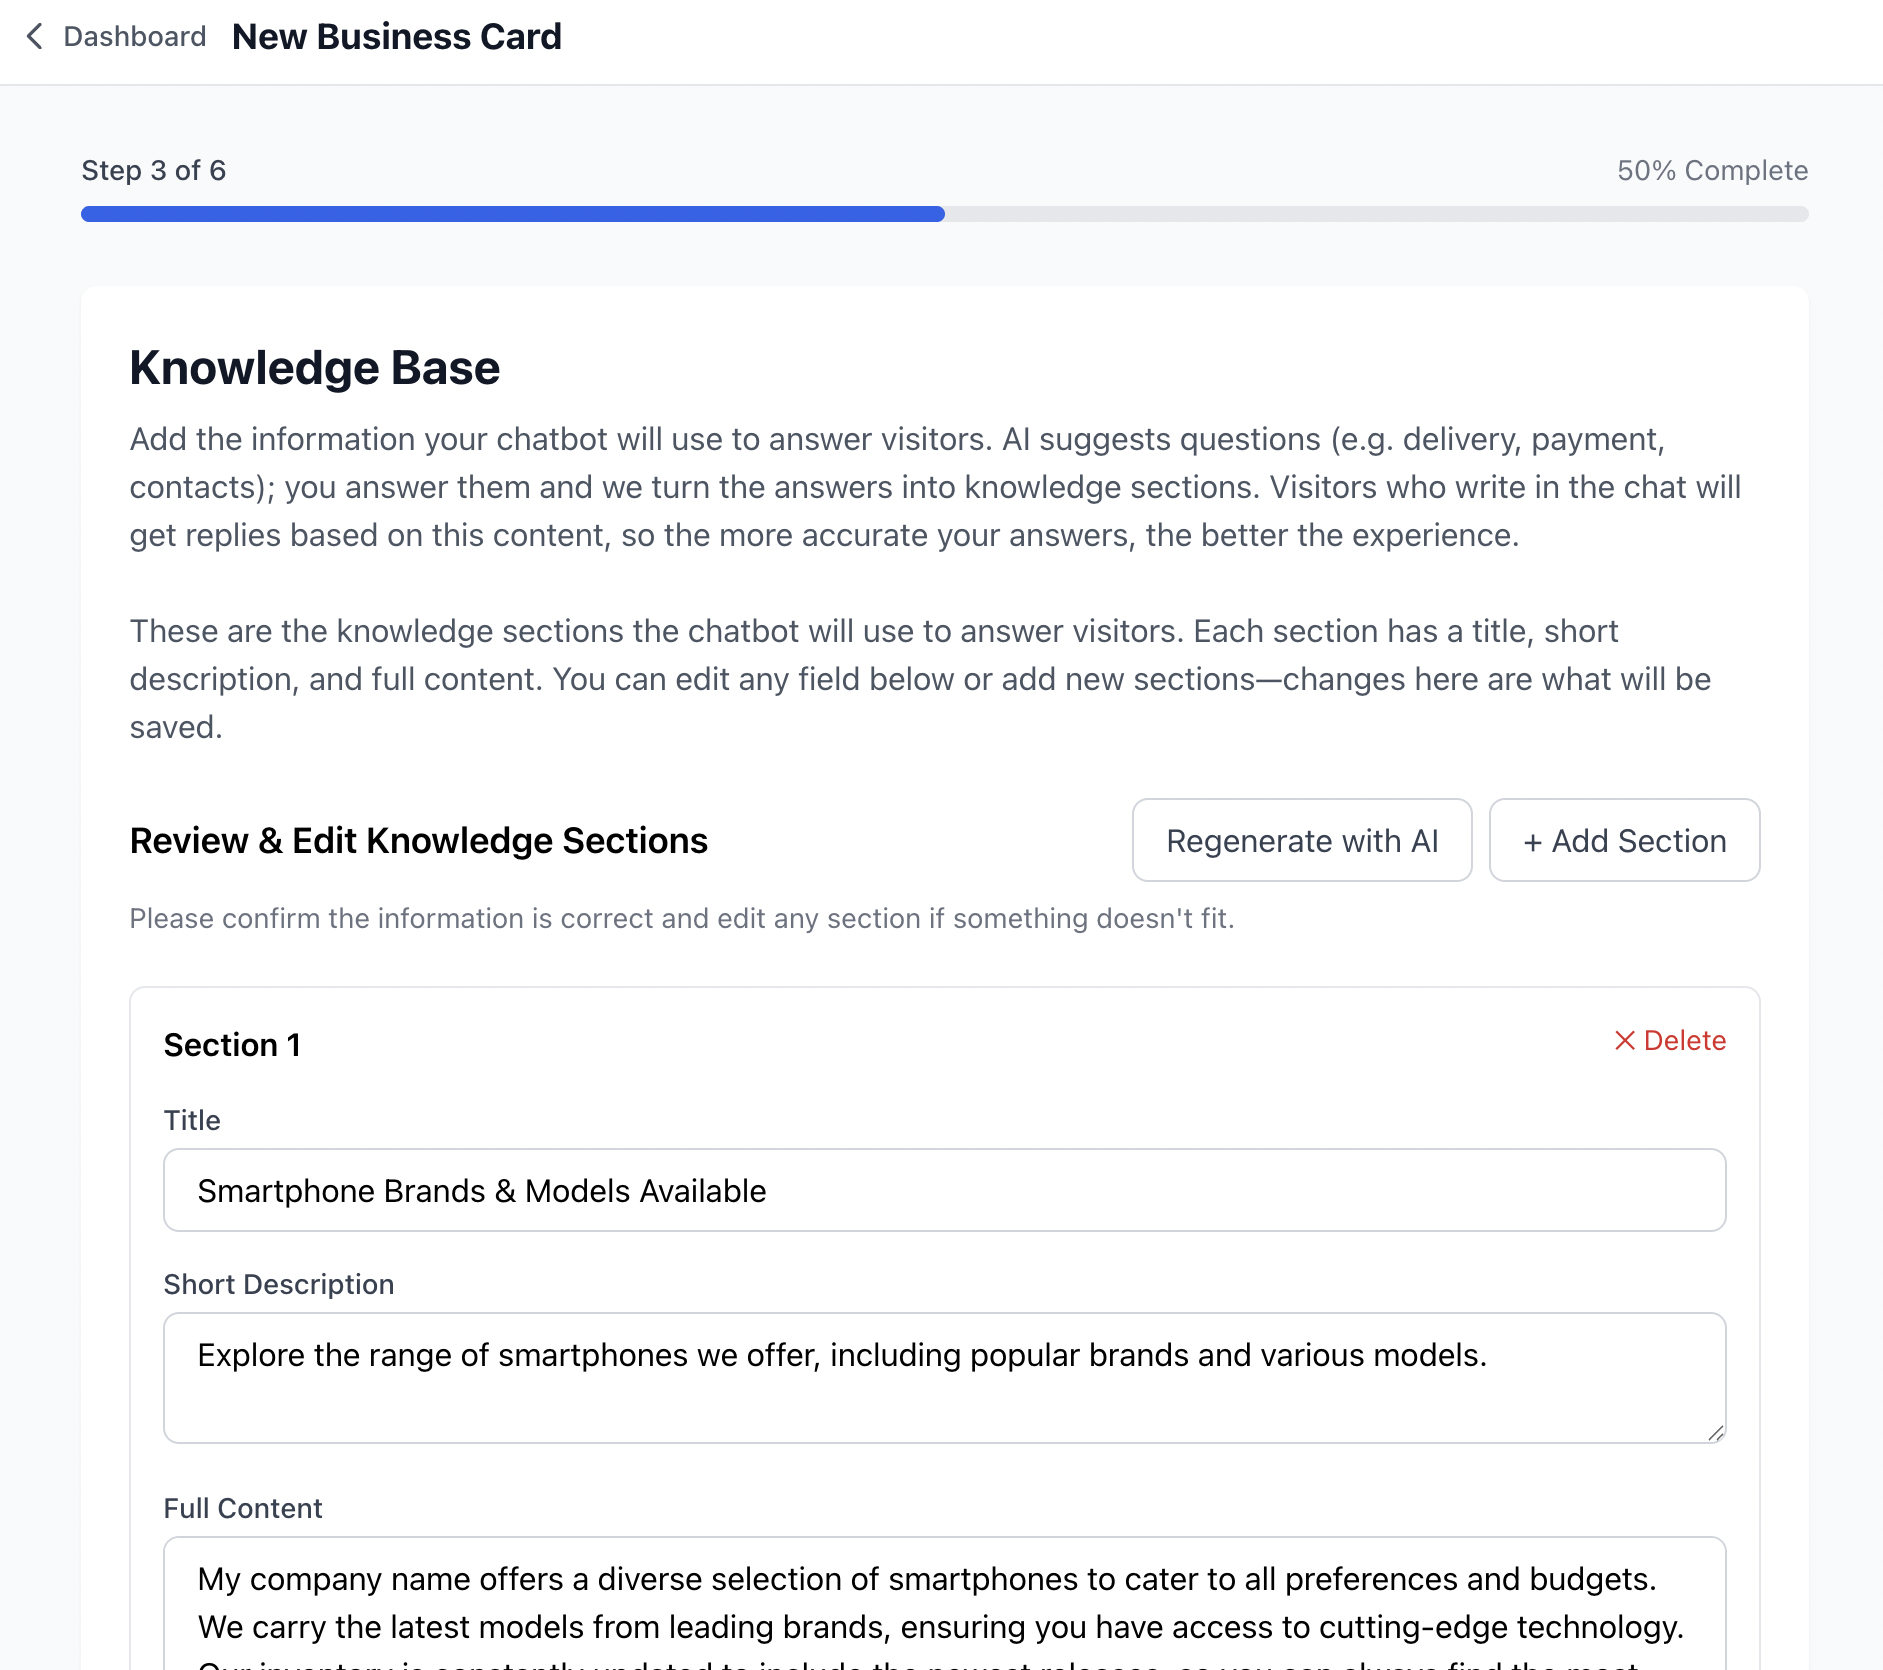Click the gray unfilled progress bar portion

[1376, 214]
